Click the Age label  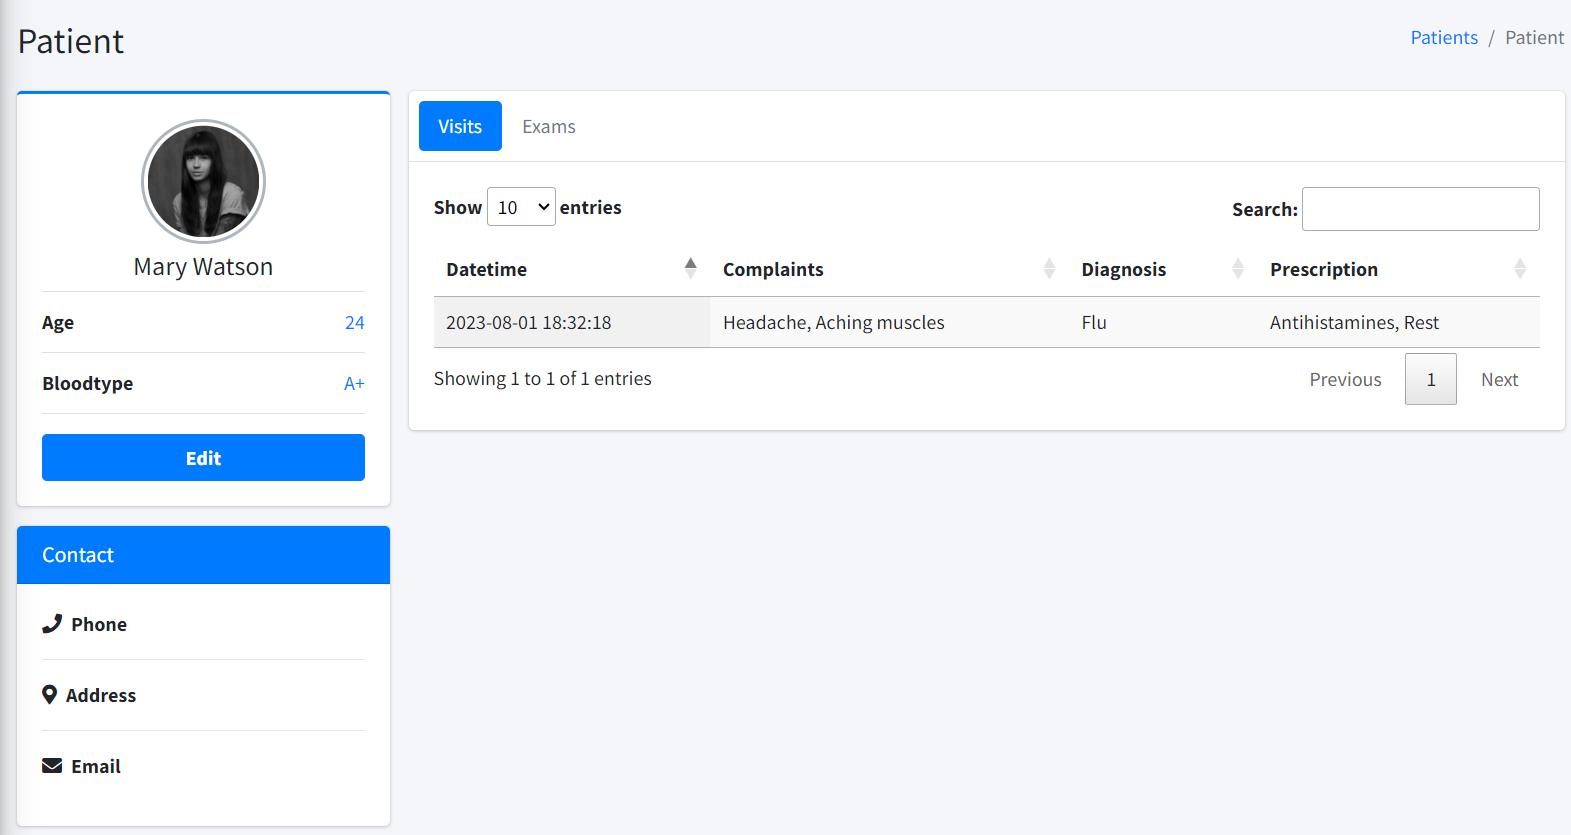coord(58,322)
